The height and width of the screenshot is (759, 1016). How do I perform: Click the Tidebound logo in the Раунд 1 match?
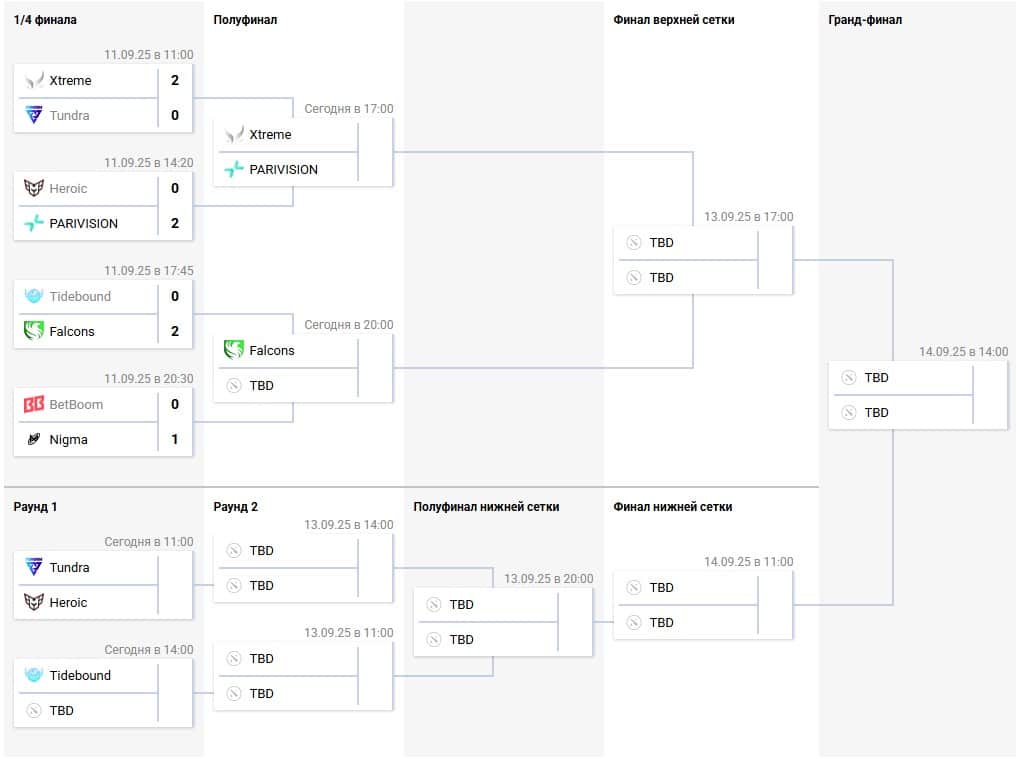[x=34, y=675]
